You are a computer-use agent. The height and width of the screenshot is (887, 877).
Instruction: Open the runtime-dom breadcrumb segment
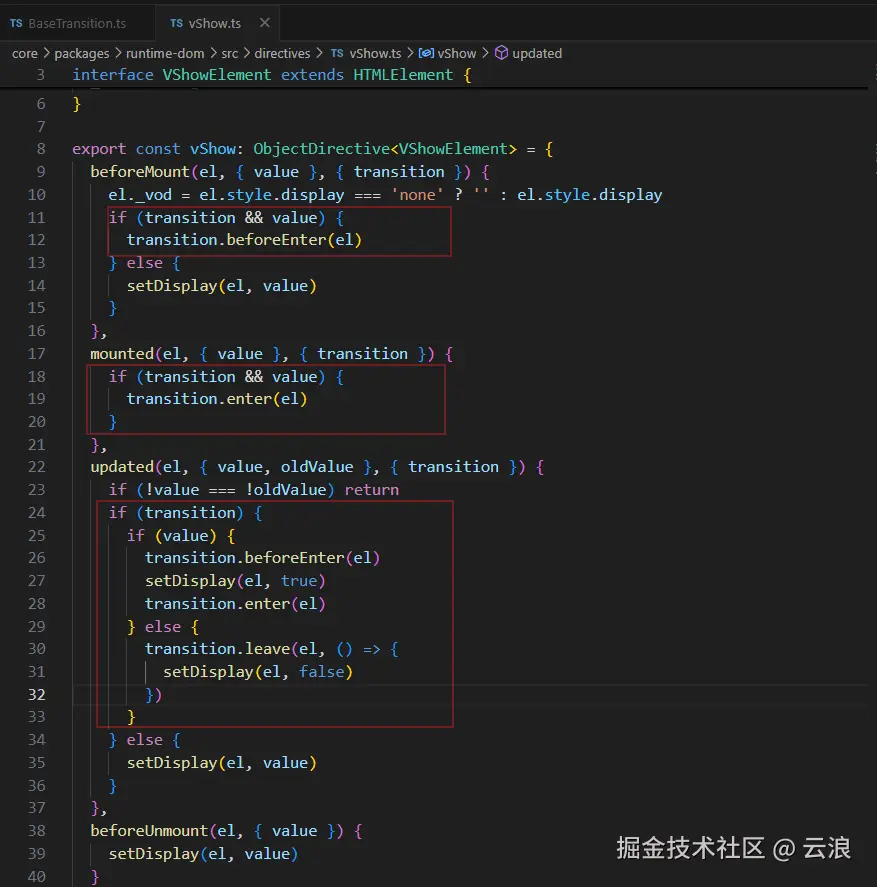click(165, 53)
